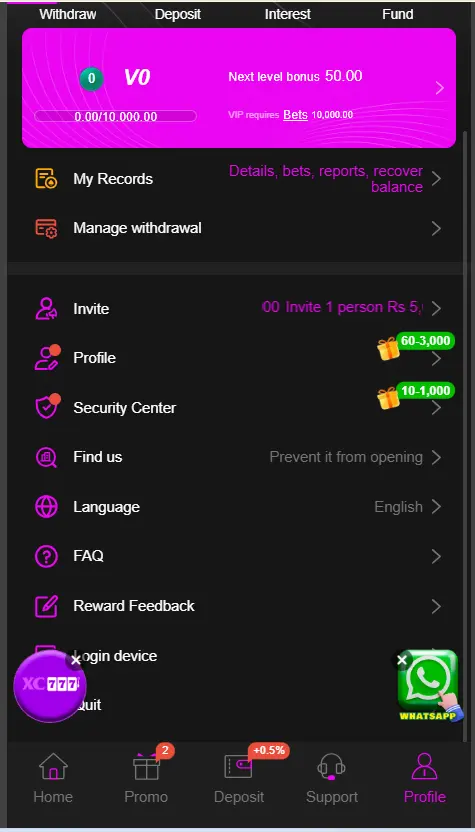Open the Security Center shield icon
This screenshot has width=475, height=832.
click(46, 407)
